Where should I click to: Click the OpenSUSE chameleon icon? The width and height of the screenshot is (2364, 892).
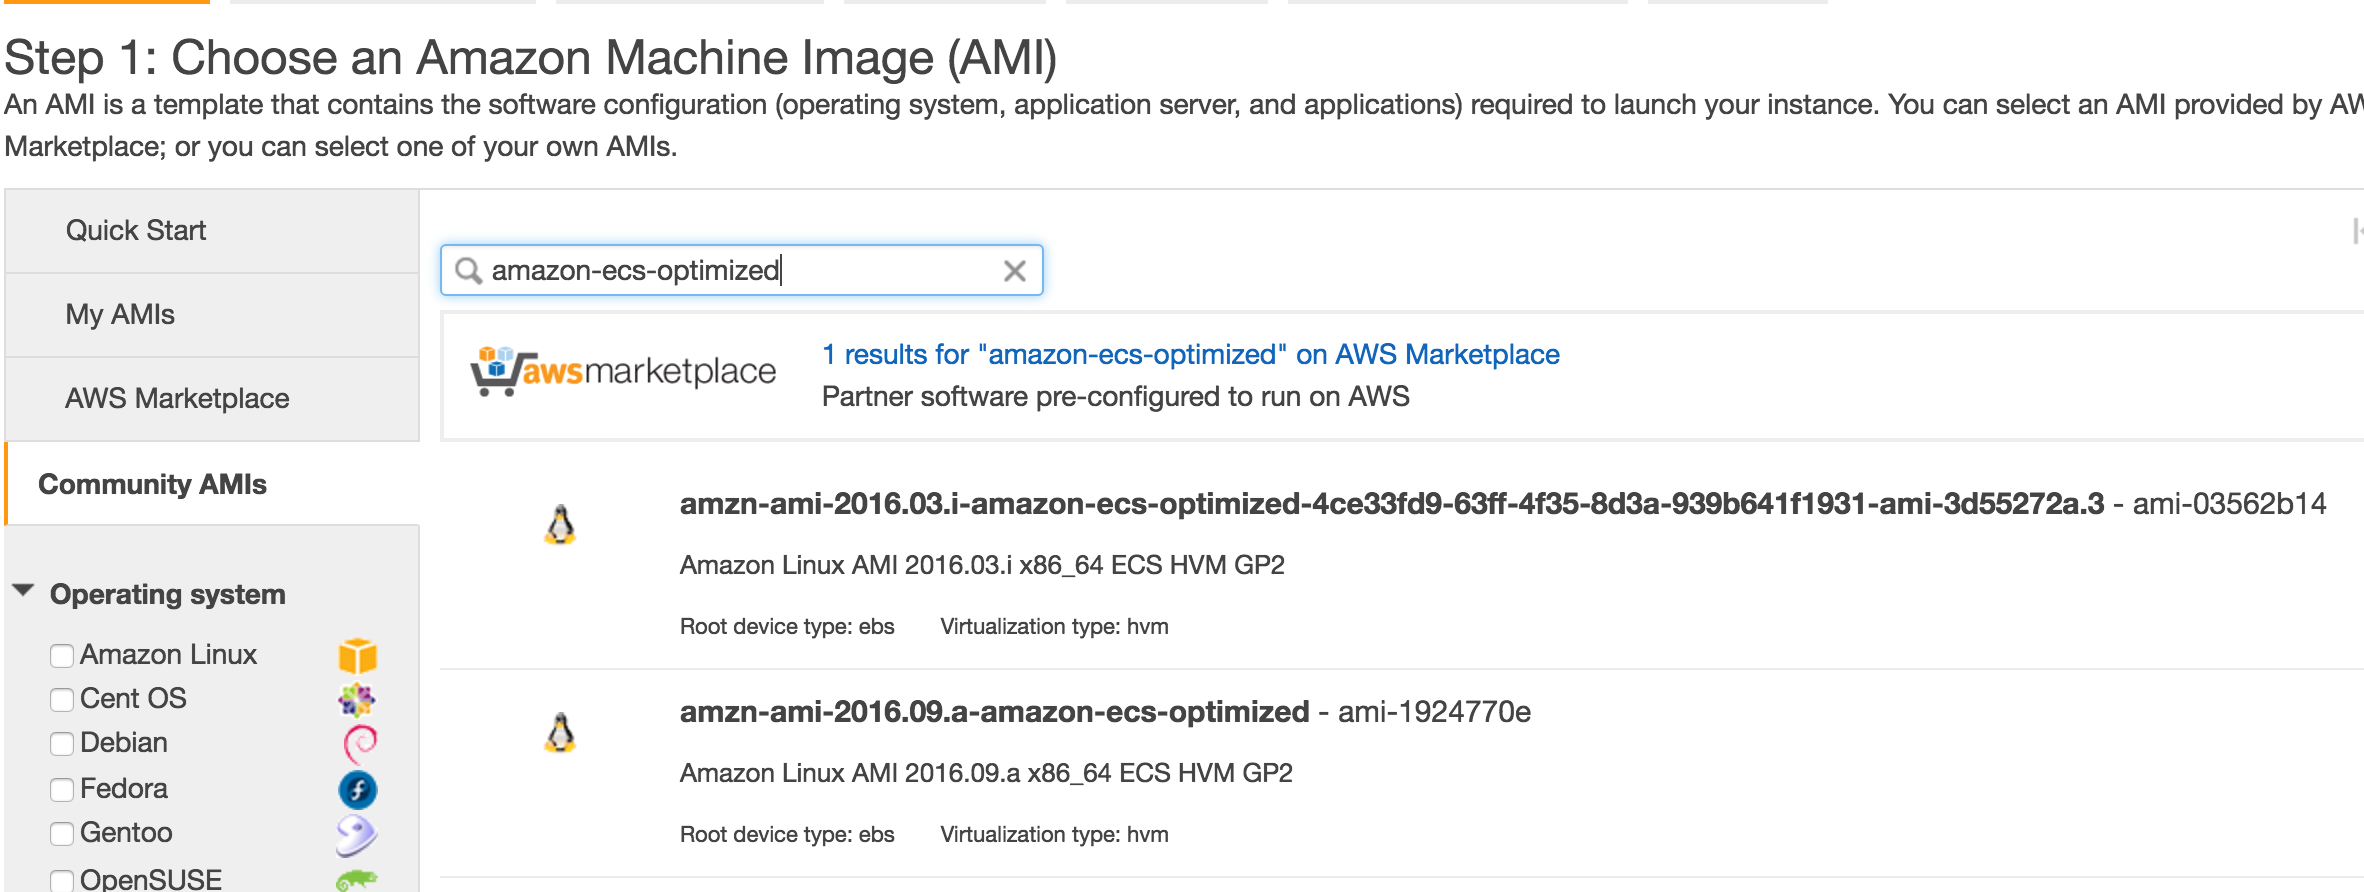(x=357, y=880)
